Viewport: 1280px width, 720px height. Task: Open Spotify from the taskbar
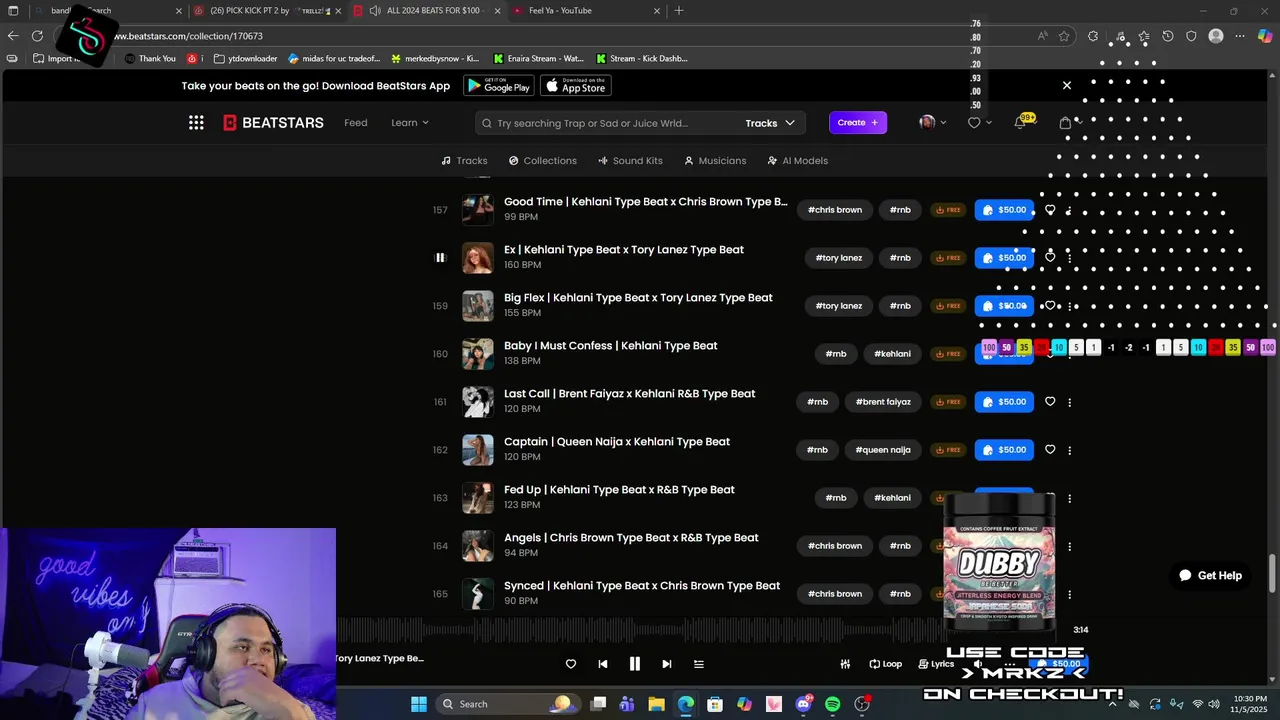833,704
